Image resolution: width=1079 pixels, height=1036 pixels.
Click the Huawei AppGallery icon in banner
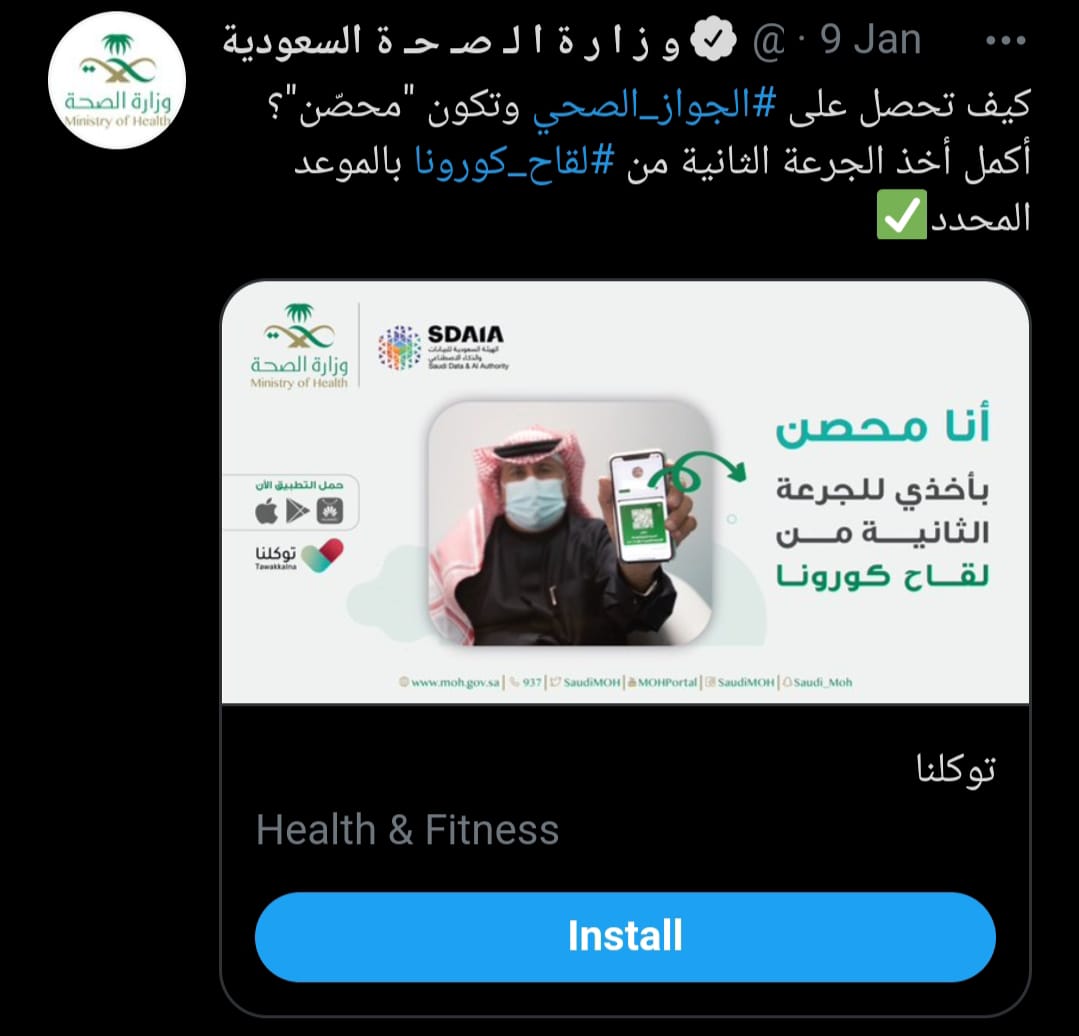click(330, 511)
